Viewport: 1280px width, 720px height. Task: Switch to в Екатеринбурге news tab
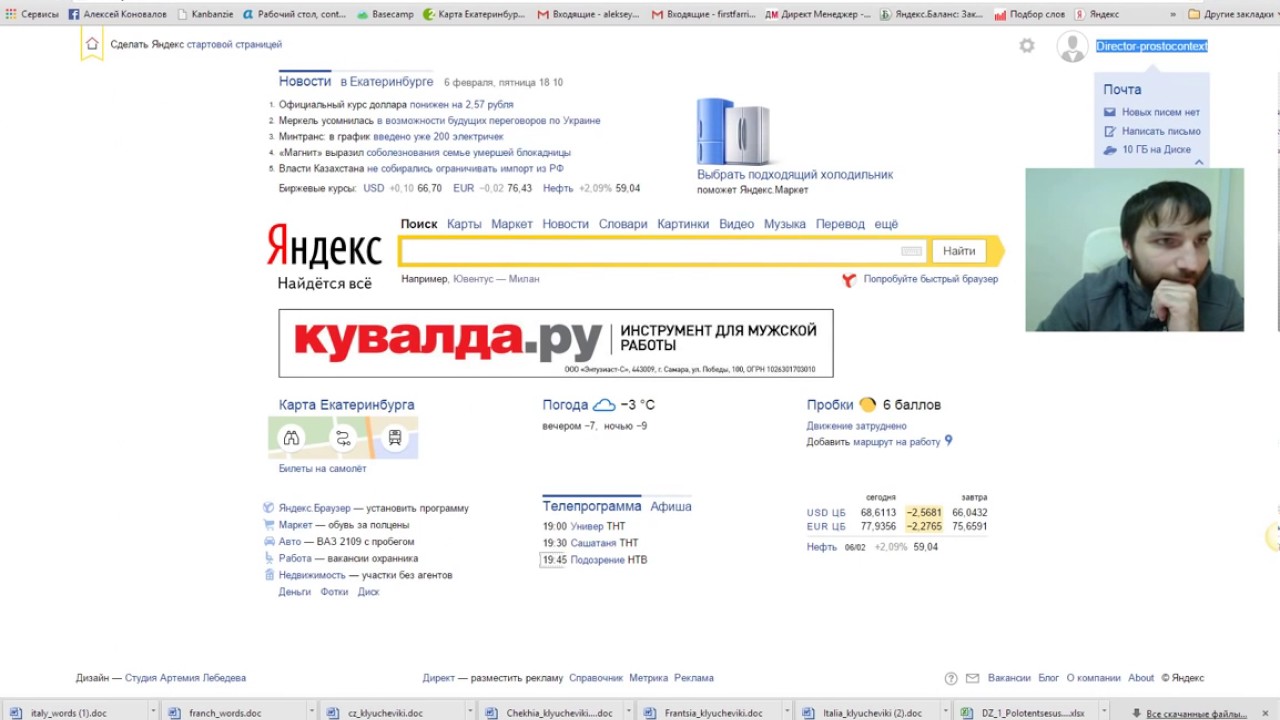pyautogui.click(x=387, y=81)
